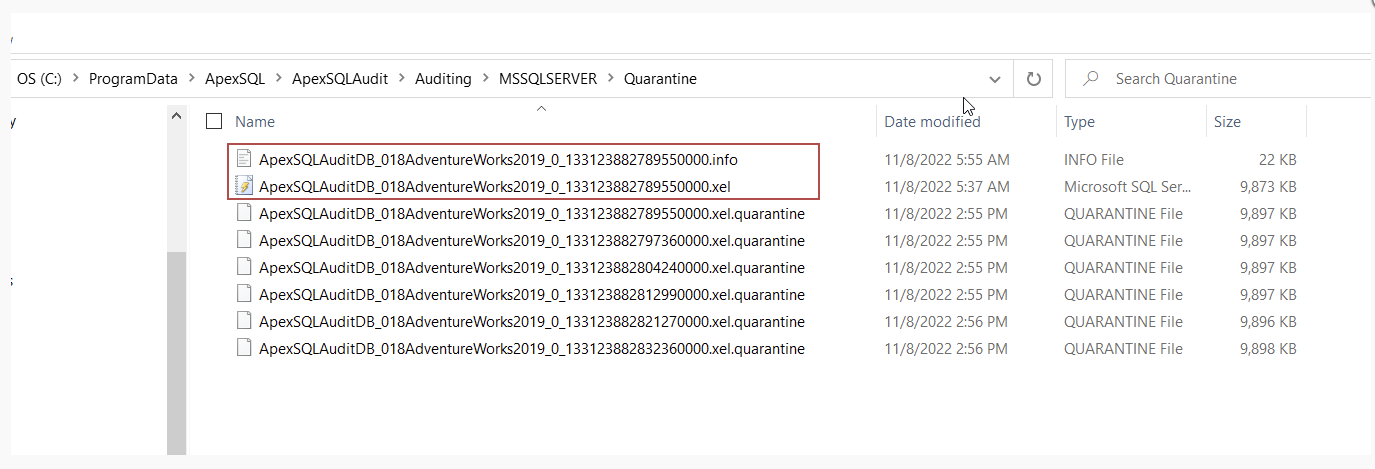The height and width of the screenshot is (469, 1375).
Task: Click the Microsoft SQL Ser... type cell
Action: click(1127, 186)
